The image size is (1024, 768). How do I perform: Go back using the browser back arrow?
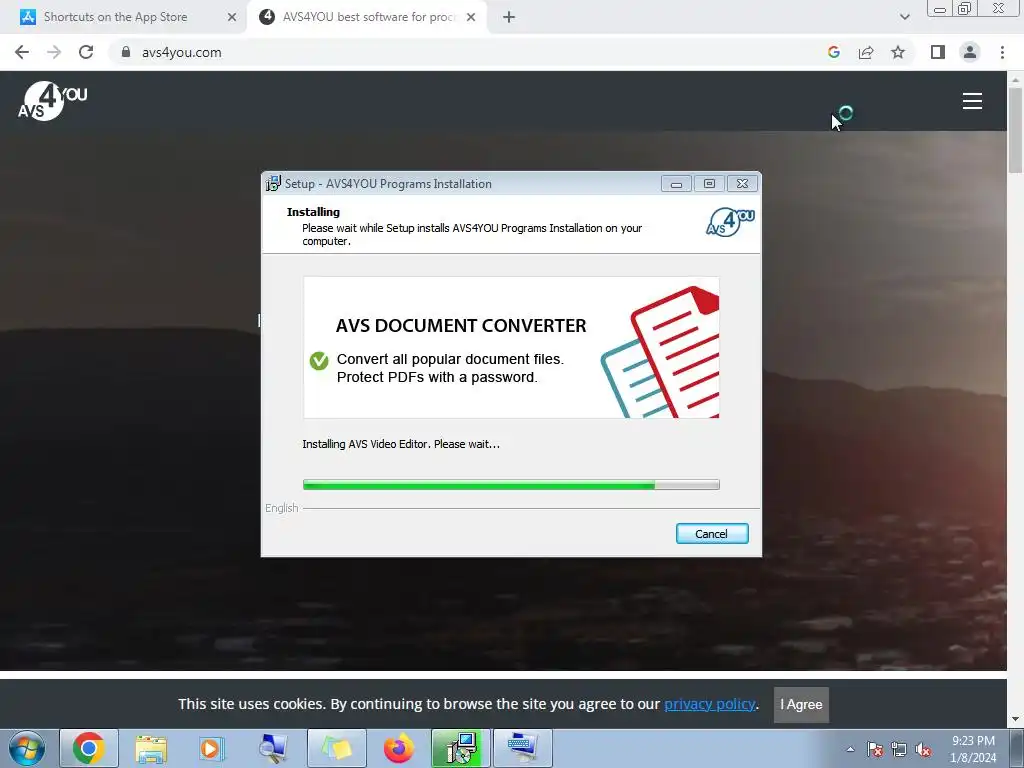click(22, 52)
